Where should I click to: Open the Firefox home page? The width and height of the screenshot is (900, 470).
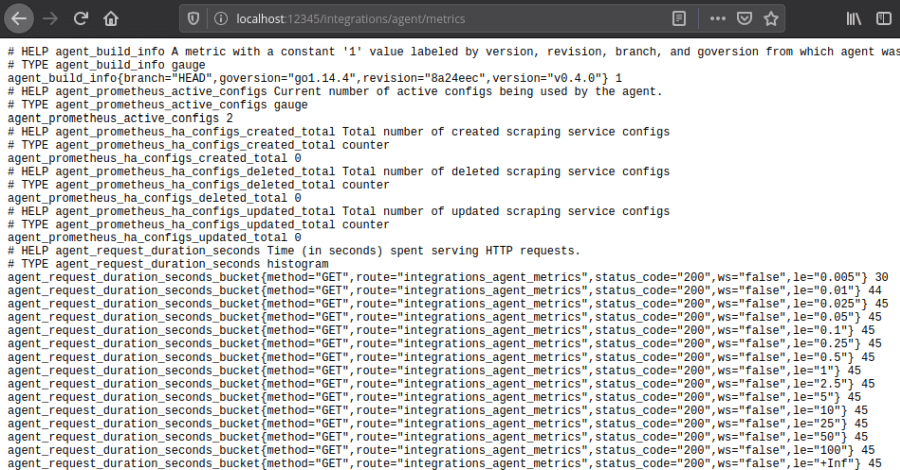(x=111, y=19)
